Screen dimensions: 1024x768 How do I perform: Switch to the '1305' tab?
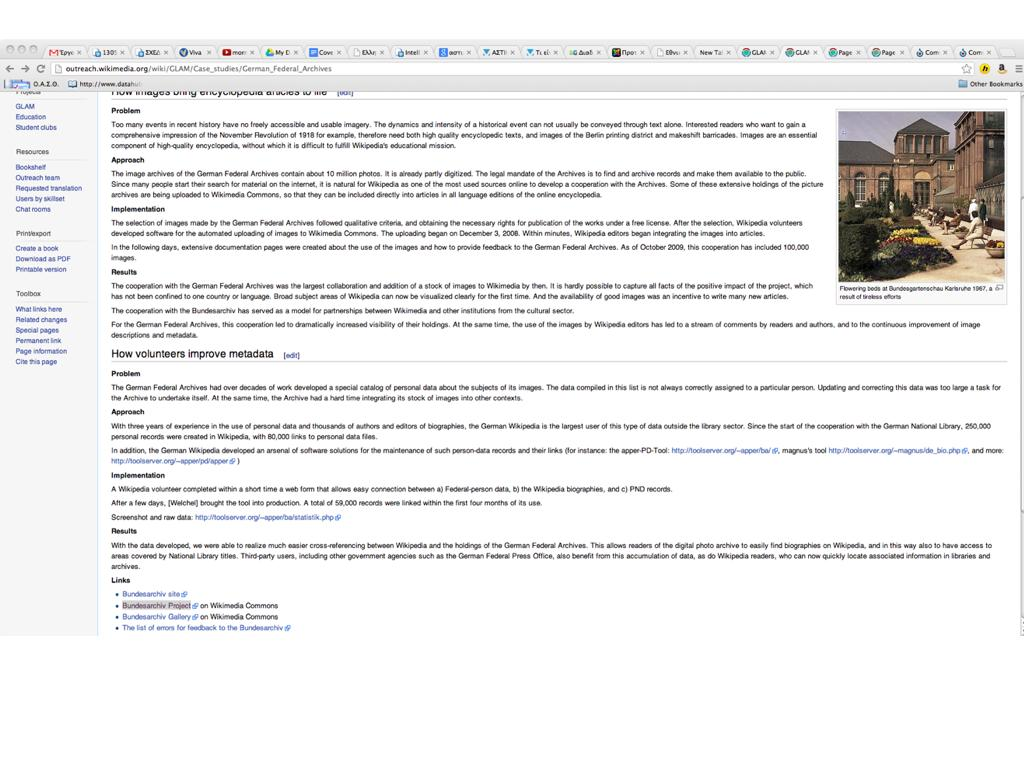coord(108,52)
